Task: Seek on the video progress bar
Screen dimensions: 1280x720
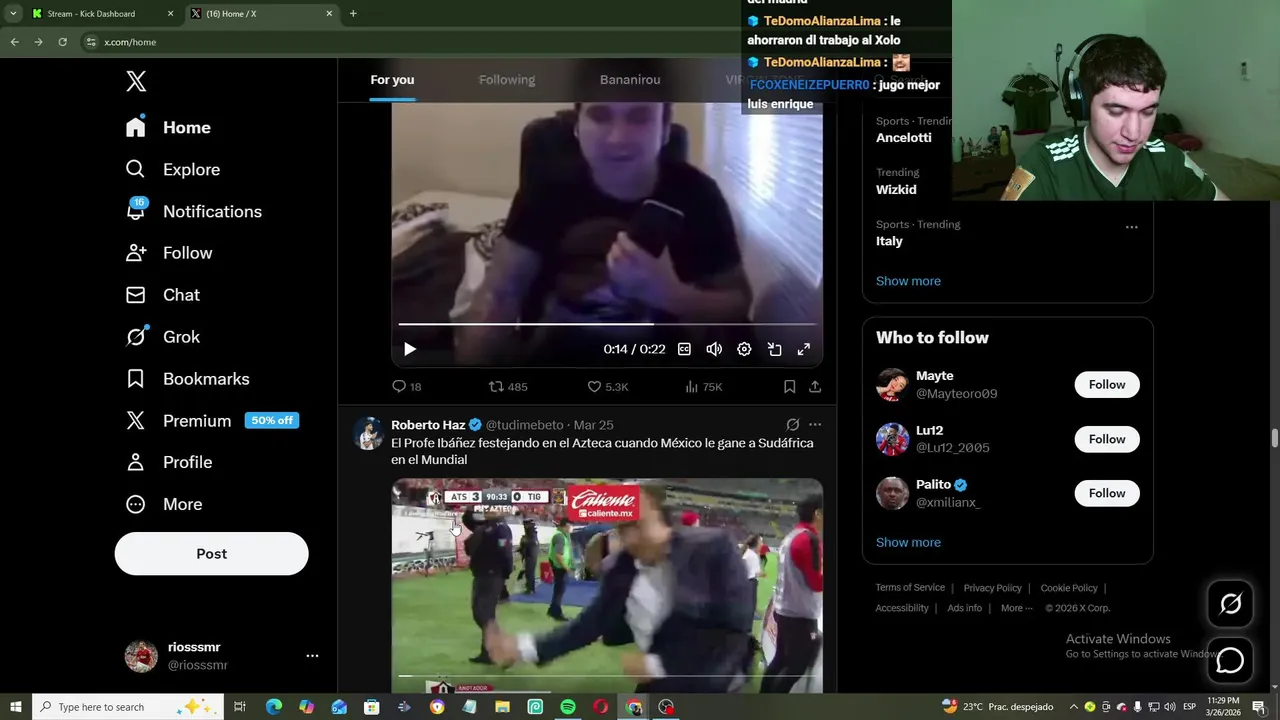Action: [607, 324]
